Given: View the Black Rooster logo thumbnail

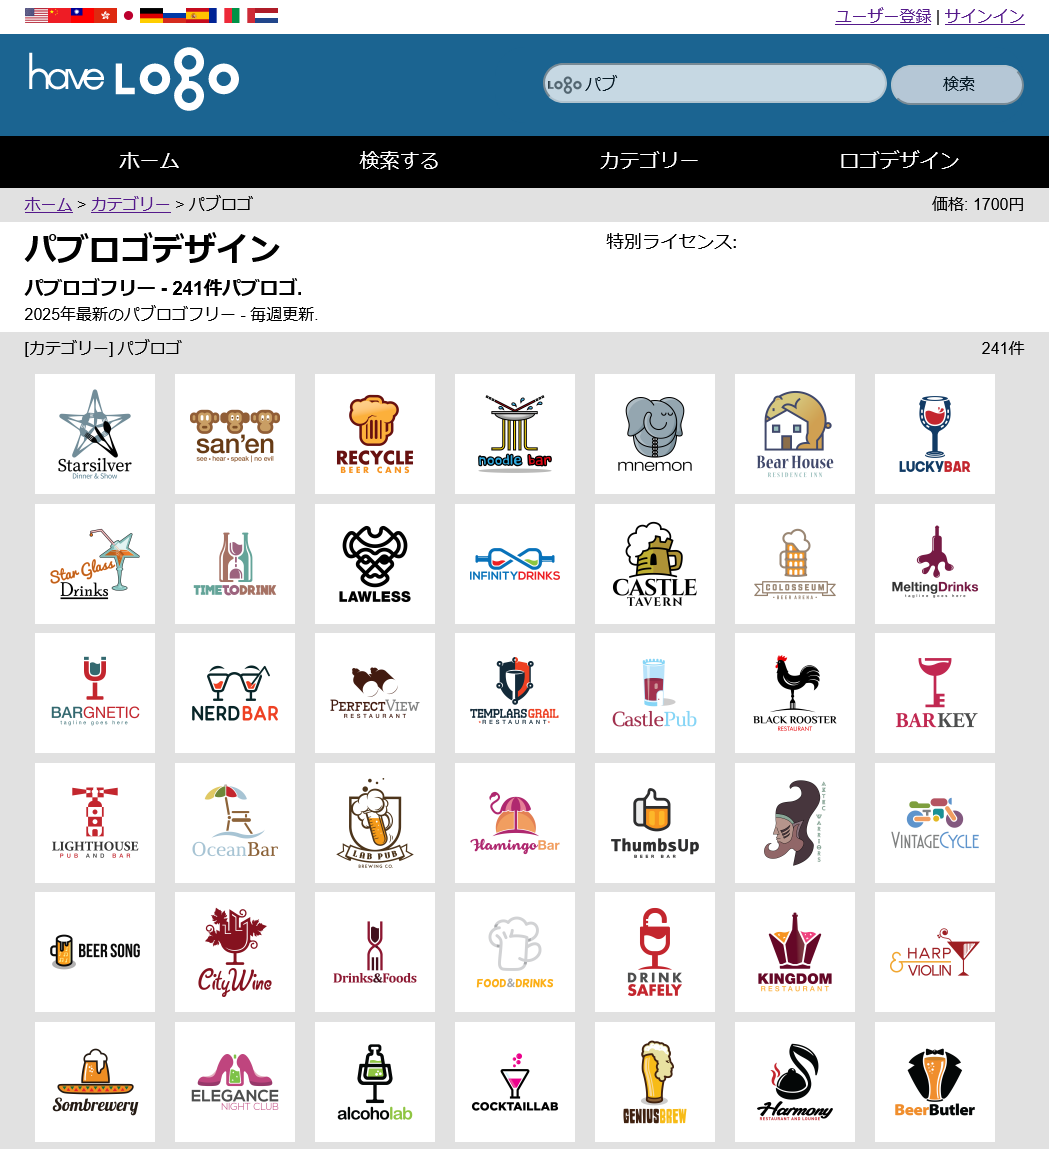Looking at the screenshot, I should coord(795,693).
